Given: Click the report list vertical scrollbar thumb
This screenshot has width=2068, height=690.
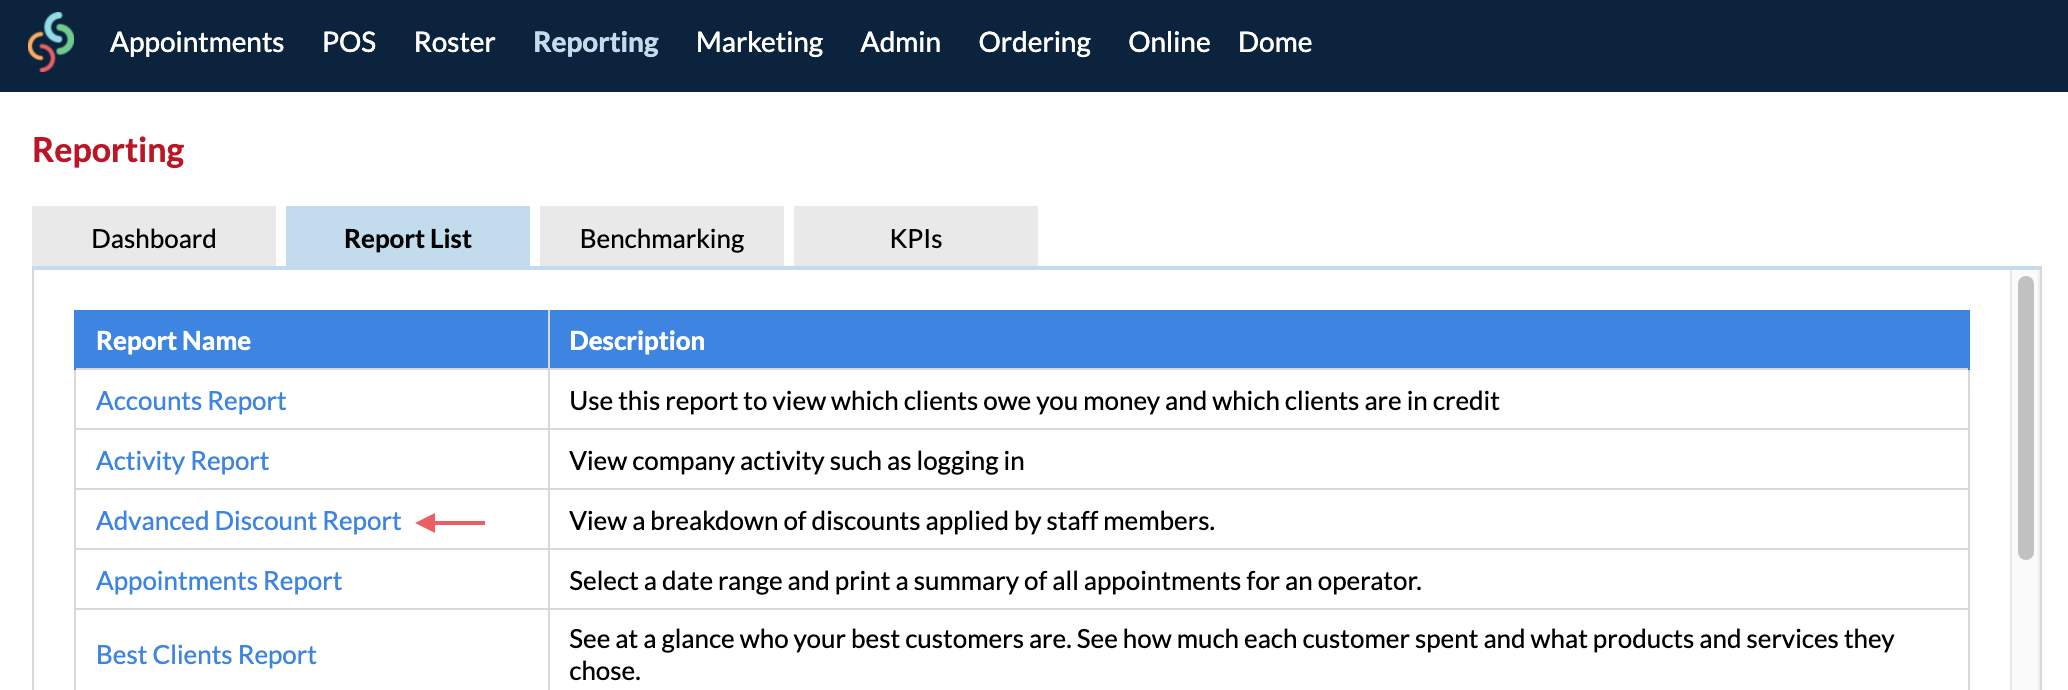Looking at the screenshot, I should [2026, 418].
